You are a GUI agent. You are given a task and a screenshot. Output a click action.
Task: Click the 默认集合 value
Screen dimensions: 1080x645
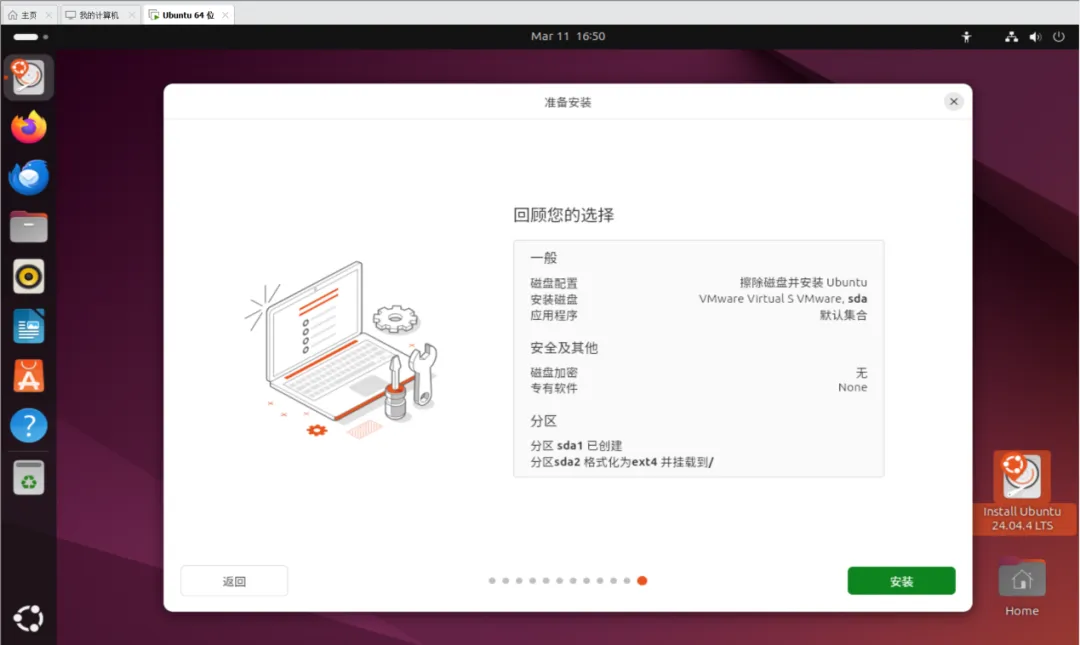coord(843,315)
